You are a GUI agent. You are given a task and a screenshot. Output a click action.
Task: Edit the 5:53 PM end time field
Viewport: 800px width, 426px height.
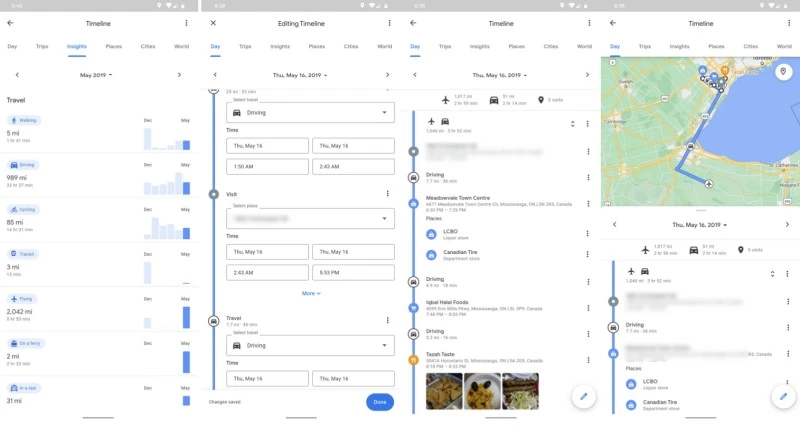(x=353, y=272)
